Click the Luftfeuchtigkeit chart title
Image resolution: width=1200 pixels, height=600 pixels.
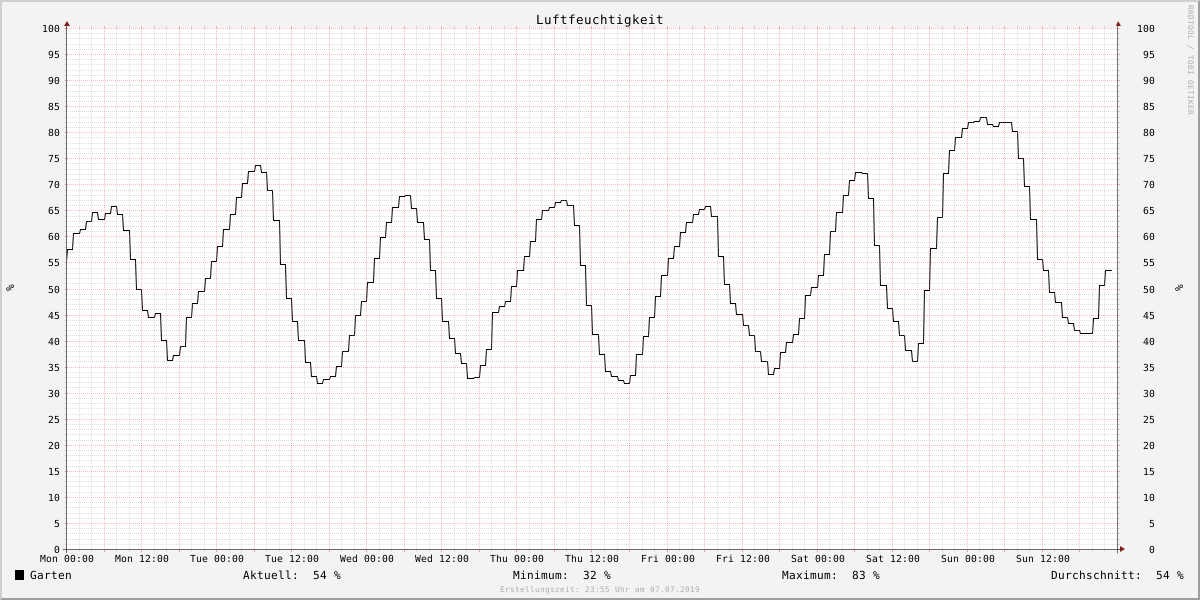599,19
